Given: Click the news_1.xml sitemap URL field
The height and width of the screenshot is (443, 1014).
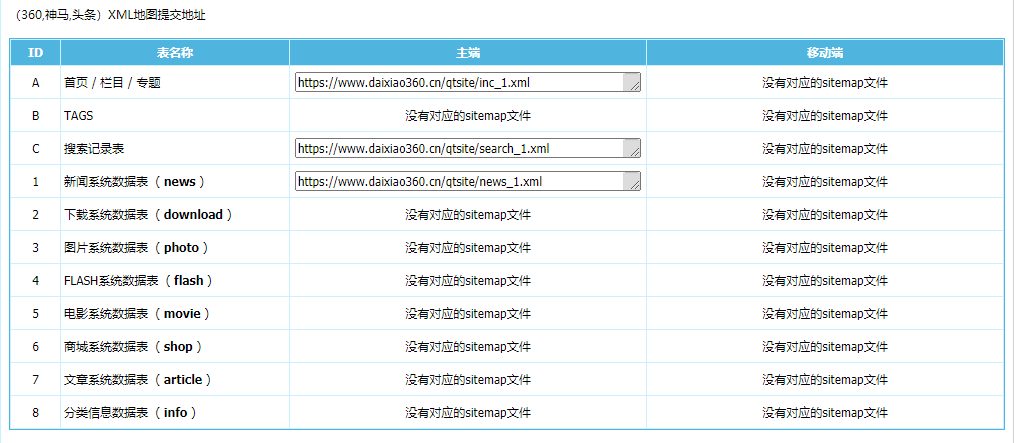Looking at the screenshot, I should tap(459, 182).
